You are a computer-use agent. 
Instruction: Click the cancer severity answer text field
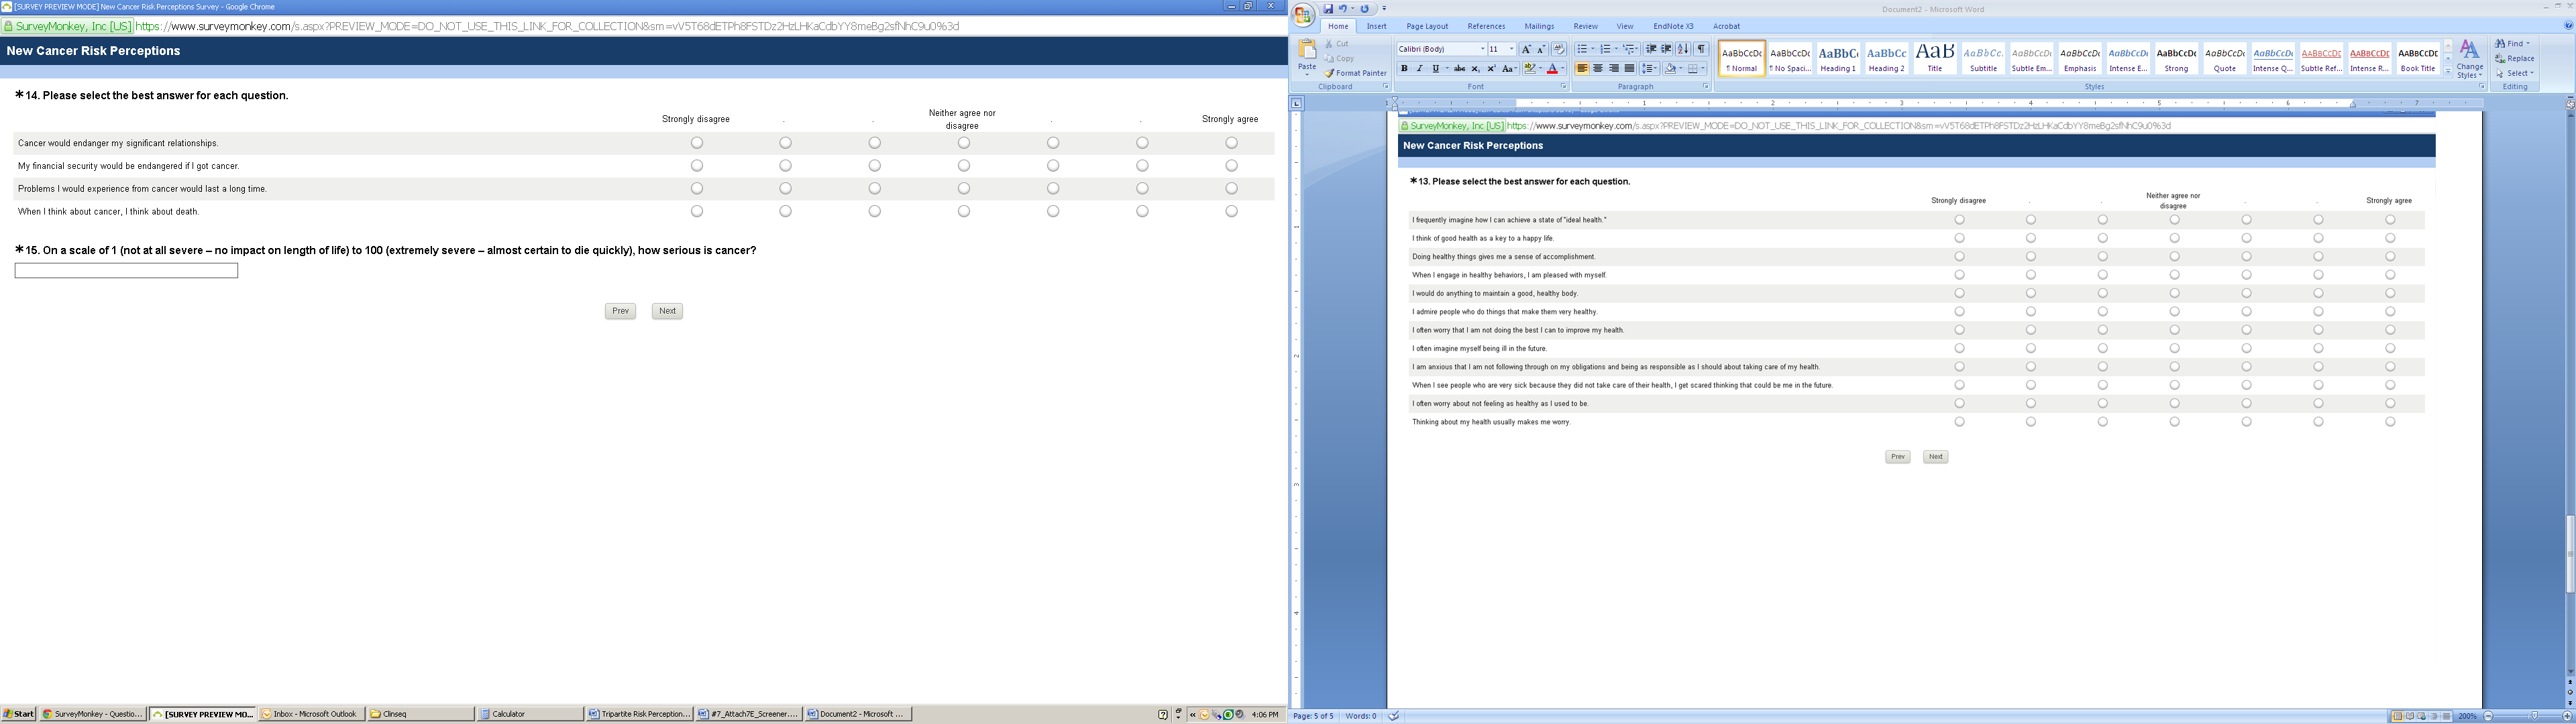[126, 271]
